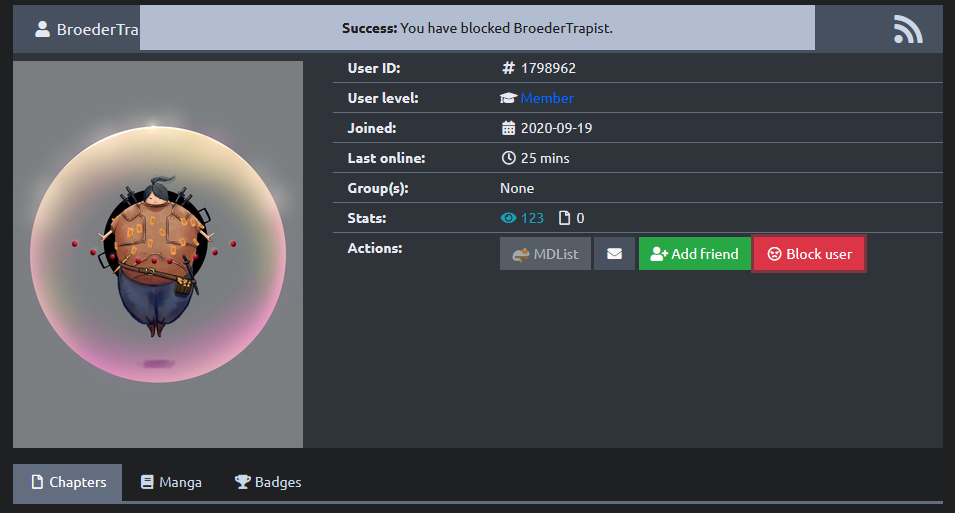Open the envelope message button
Viewport: 955px width, 513px height.
click(614, 254)
